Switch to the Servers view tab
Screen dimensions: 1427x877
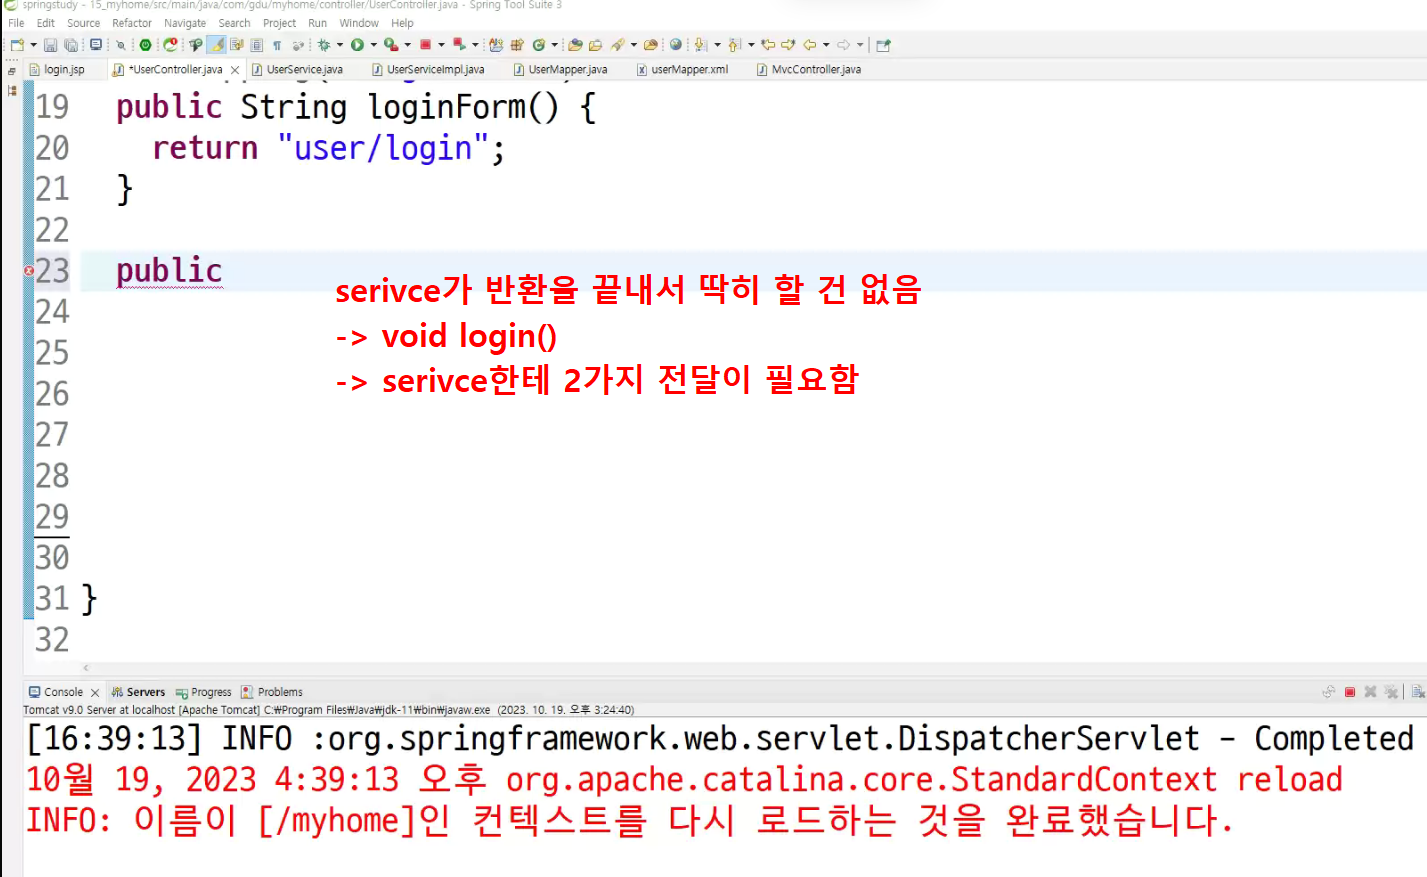pyautogui.click(x=138, y=692)
